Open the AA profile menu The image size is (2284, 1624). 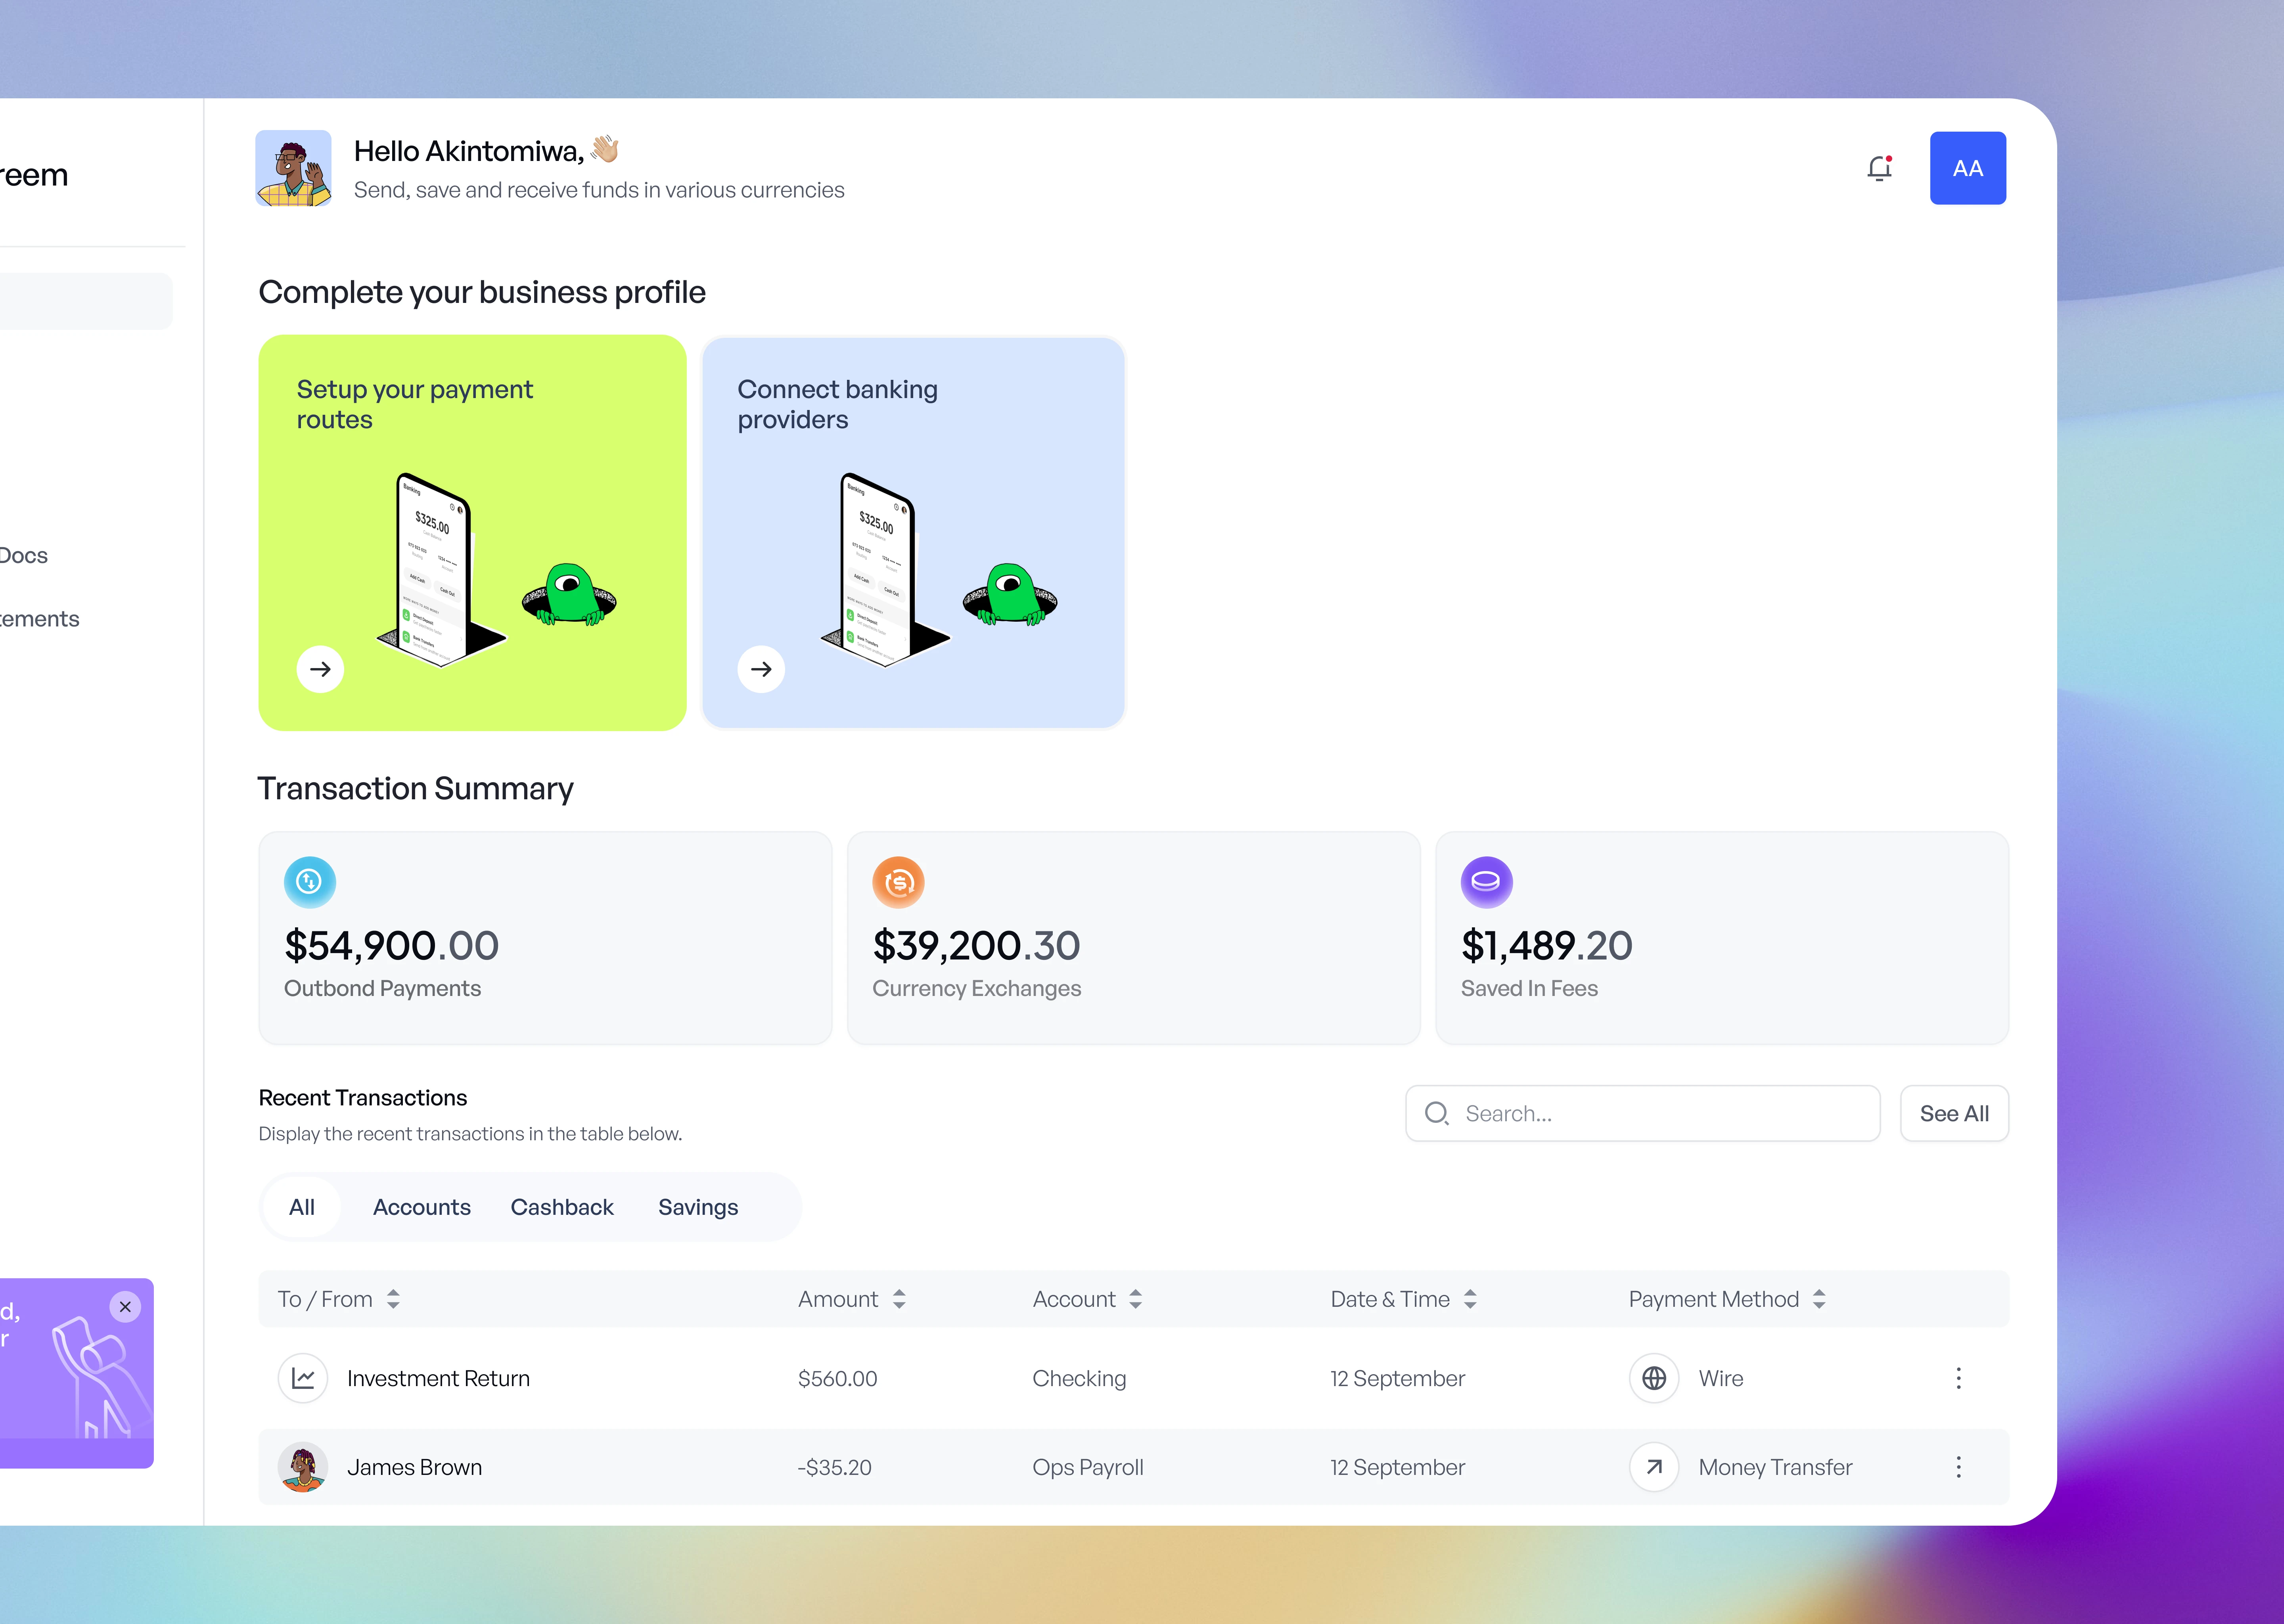click(x=1967, y=168)
